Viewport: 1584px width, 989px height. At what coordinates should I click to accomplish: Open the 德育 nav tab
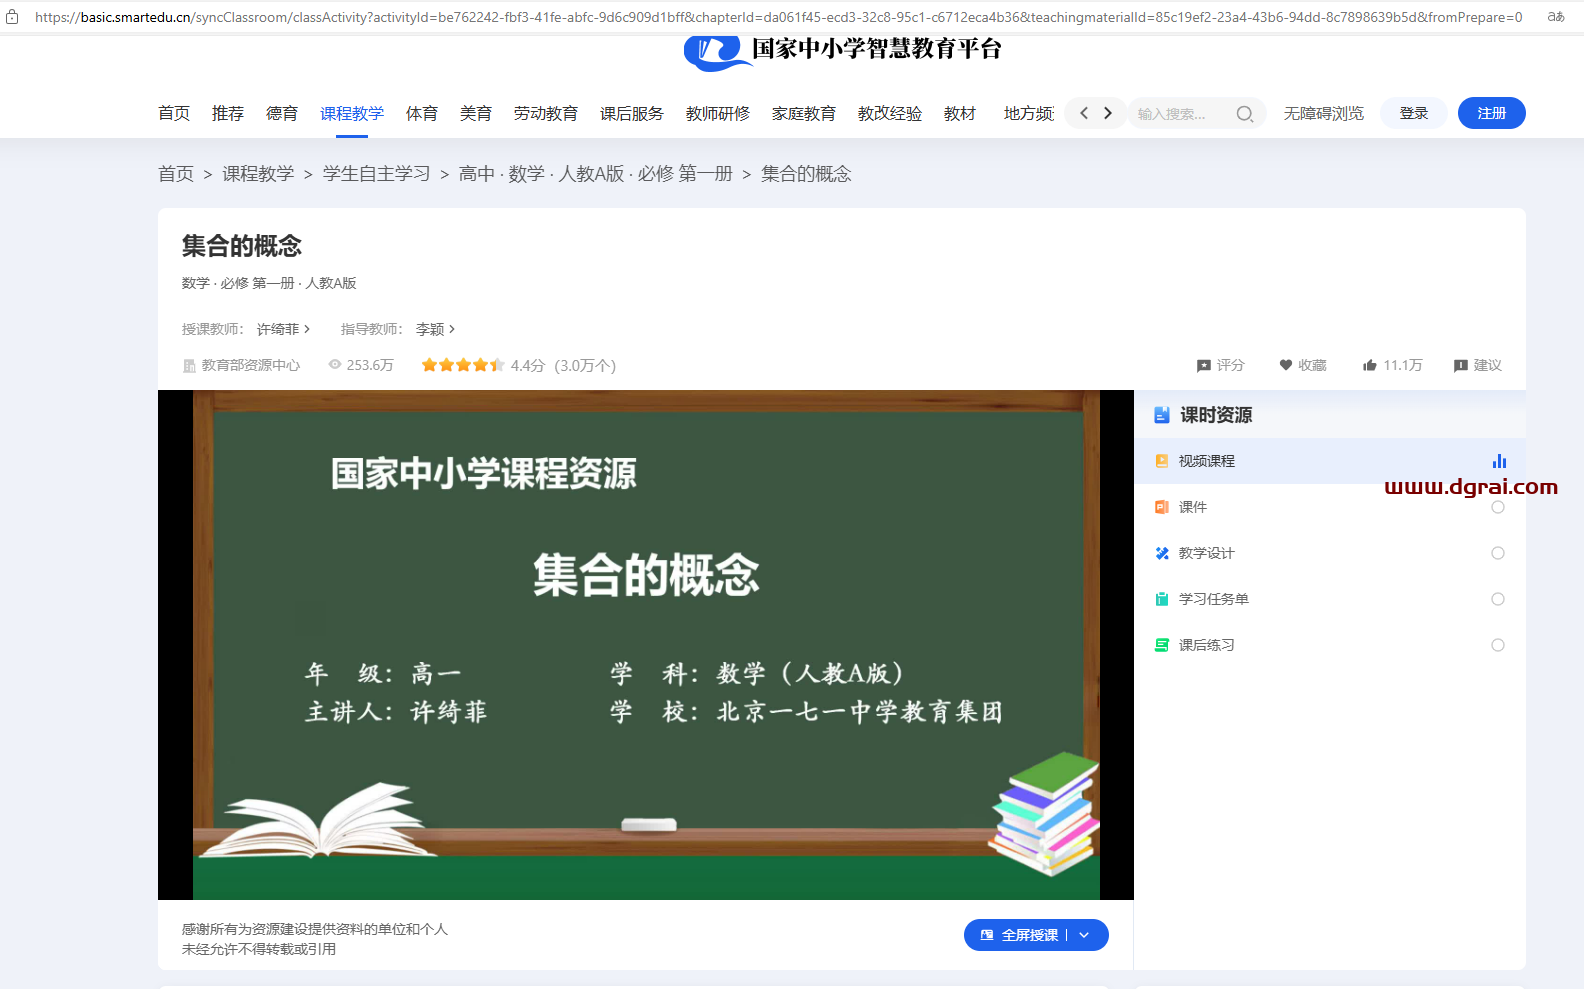(x=282, y=114)
